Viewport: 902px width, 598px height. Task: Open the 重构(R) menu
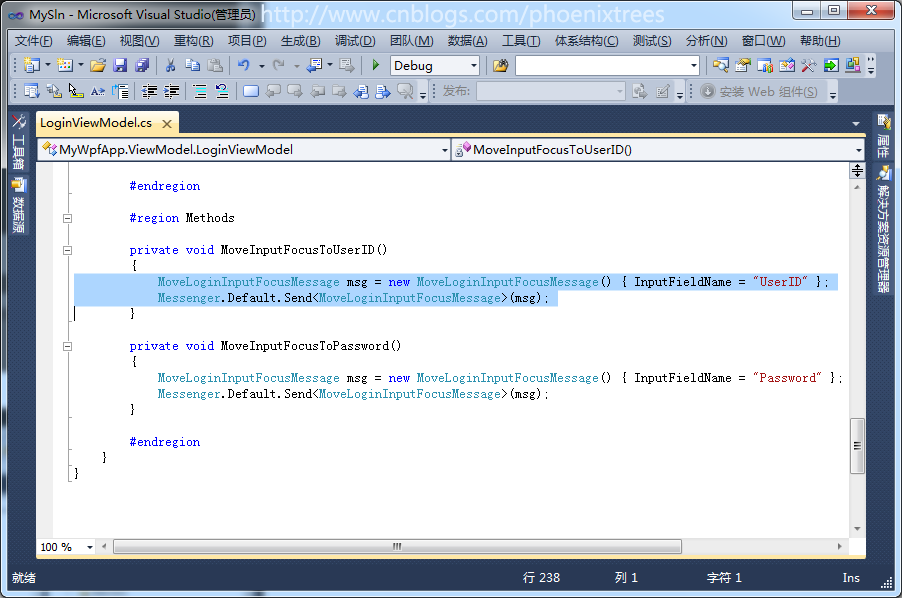click(x=193, y=41)
